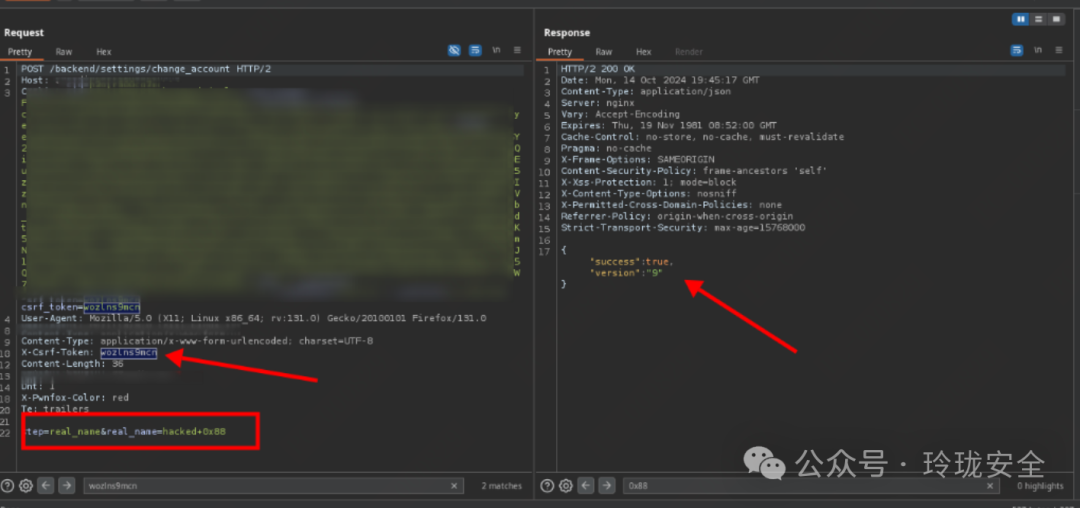This screenshot has height=508, width=1080.
Task: Open the Request search help icon
Action: (8, 485)
